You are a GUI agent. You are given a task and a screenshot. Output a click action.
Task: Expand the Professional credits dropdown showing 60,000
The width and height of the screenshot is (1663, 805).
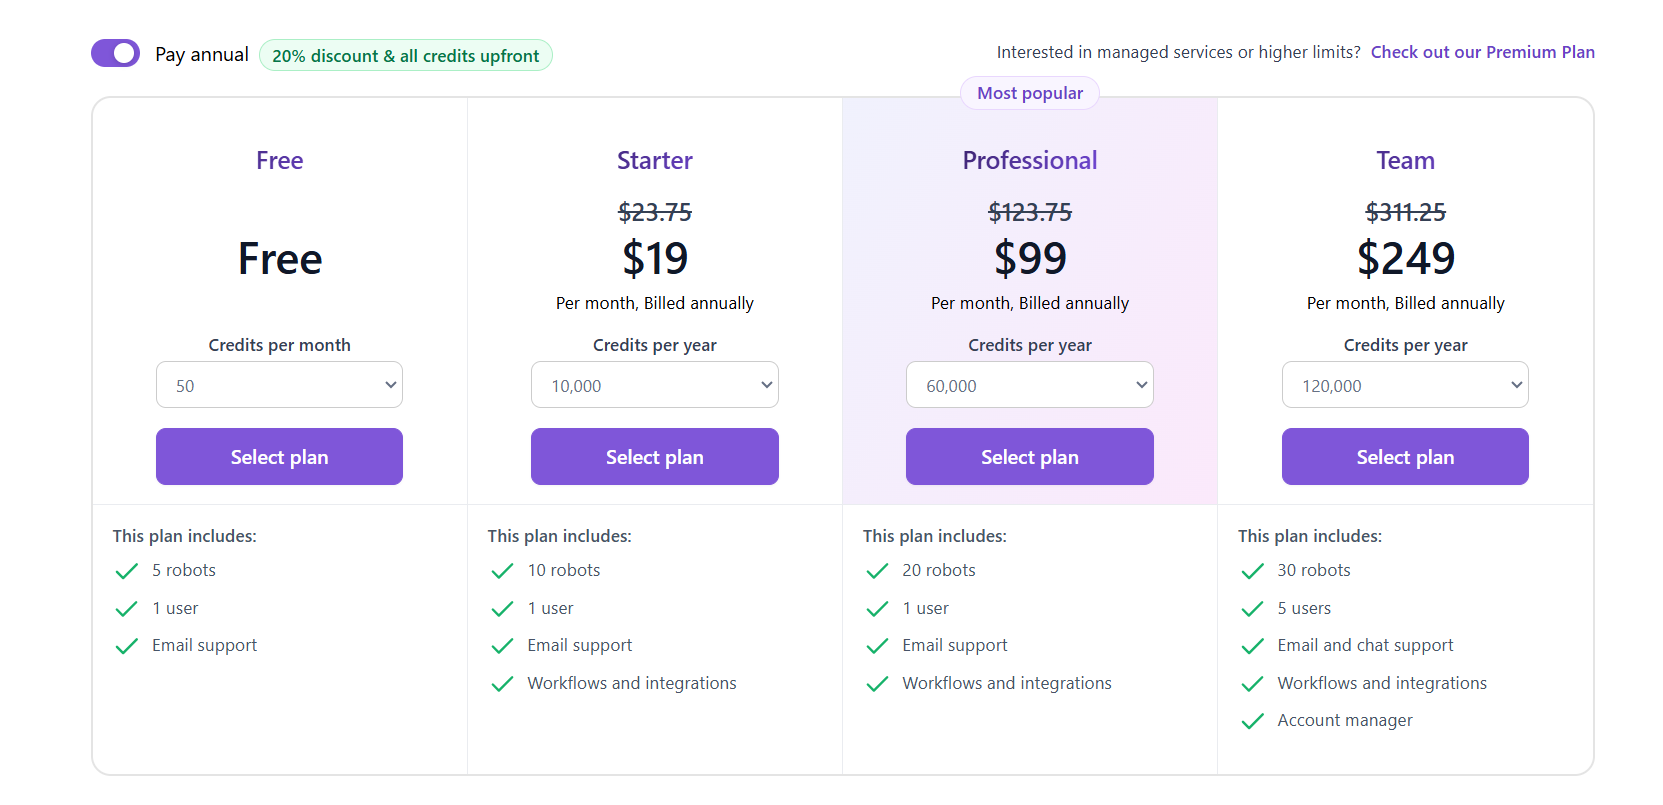click(x=1029, y=384)
